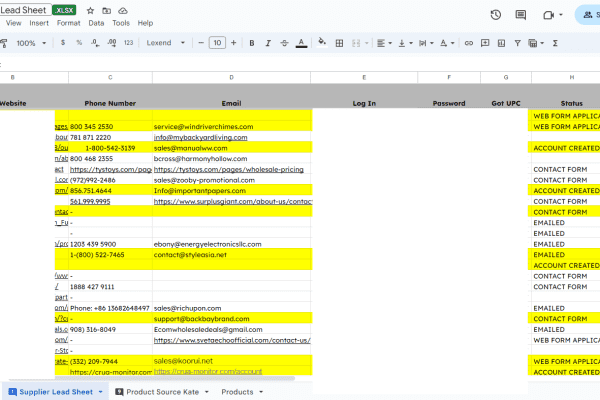
Task: Click the XLSX file badge
Action: coord(64,10)
